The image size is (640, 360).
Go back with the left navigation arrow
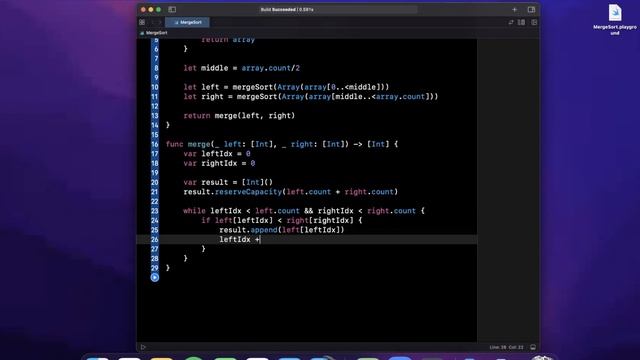(153, 22)
